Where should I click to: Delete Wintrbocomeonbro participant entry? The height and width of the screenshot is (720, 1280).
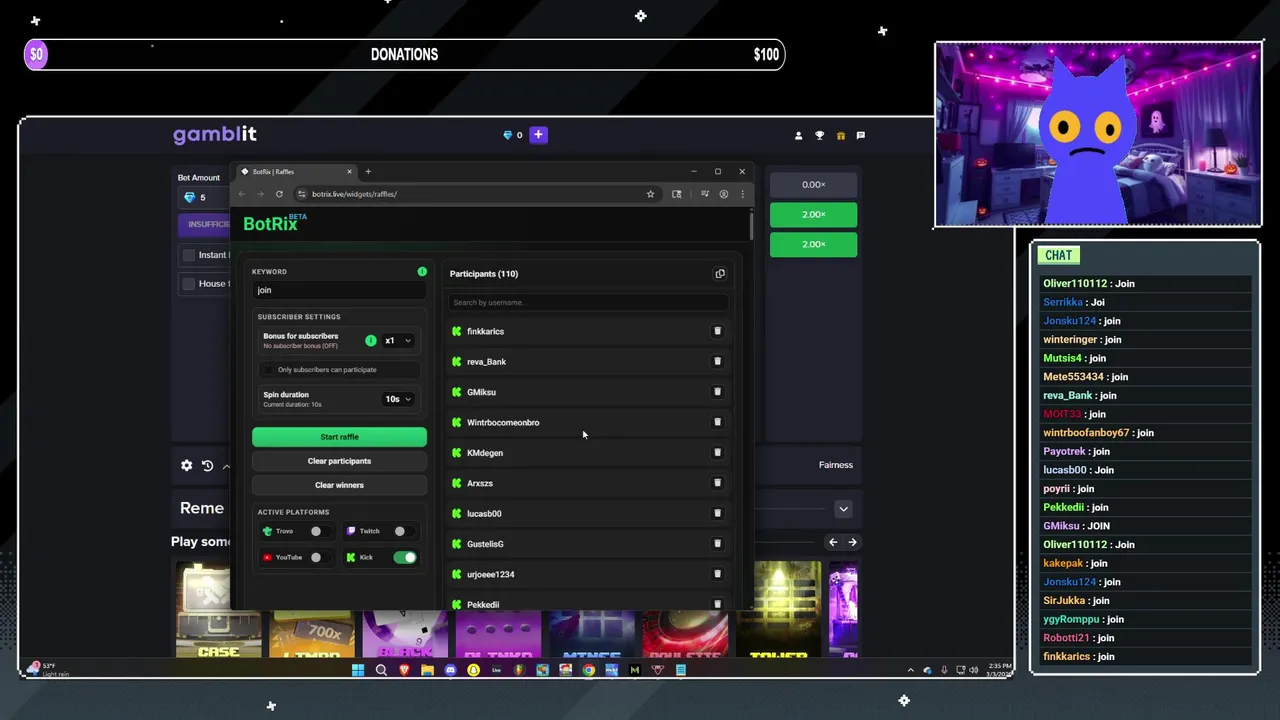tap(717, 422)
